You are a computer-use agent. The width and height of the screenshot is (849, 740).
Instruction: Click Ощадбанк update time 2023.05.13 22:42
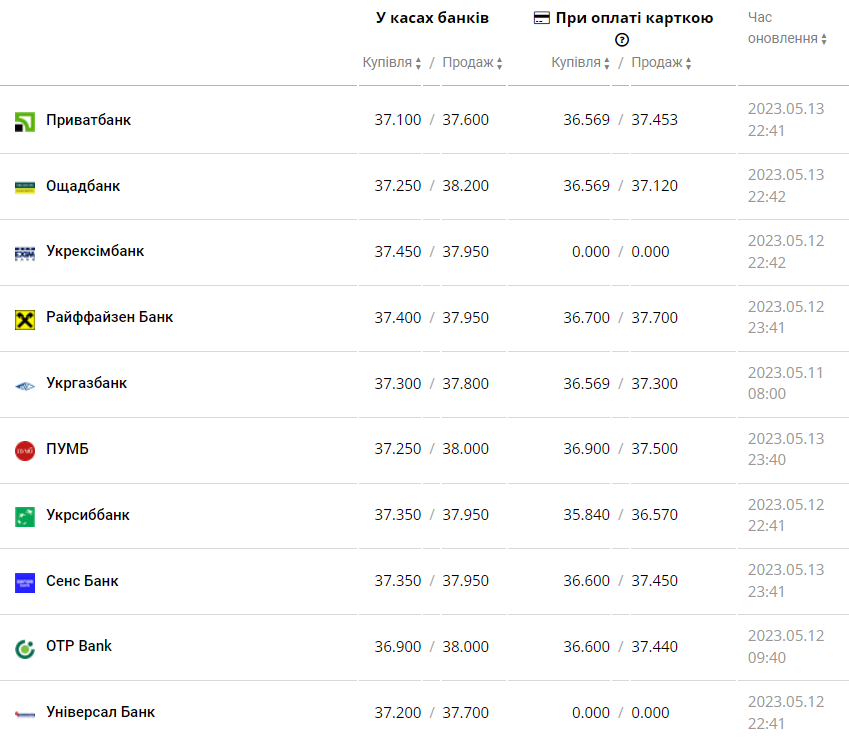(x=786, y=186)
